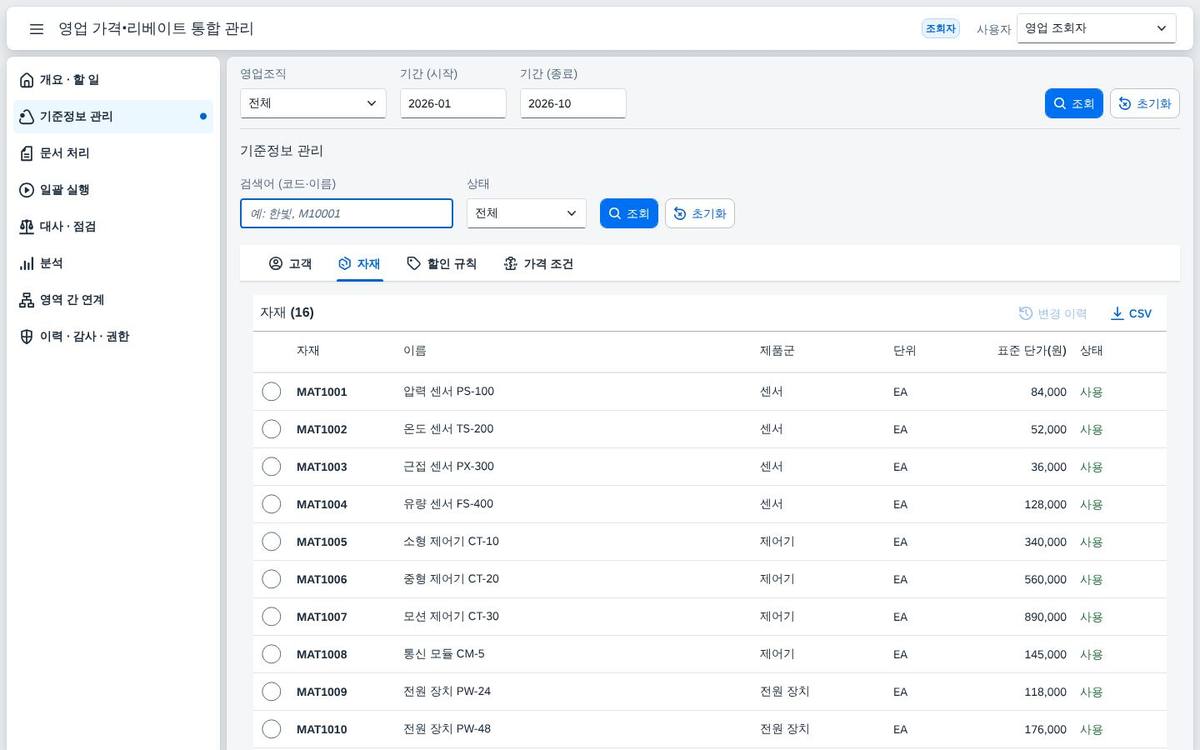This screenshot has width=1200, height=750.
Task: Click the 표준 단가(원) column header
Action: click(1031, 351)
